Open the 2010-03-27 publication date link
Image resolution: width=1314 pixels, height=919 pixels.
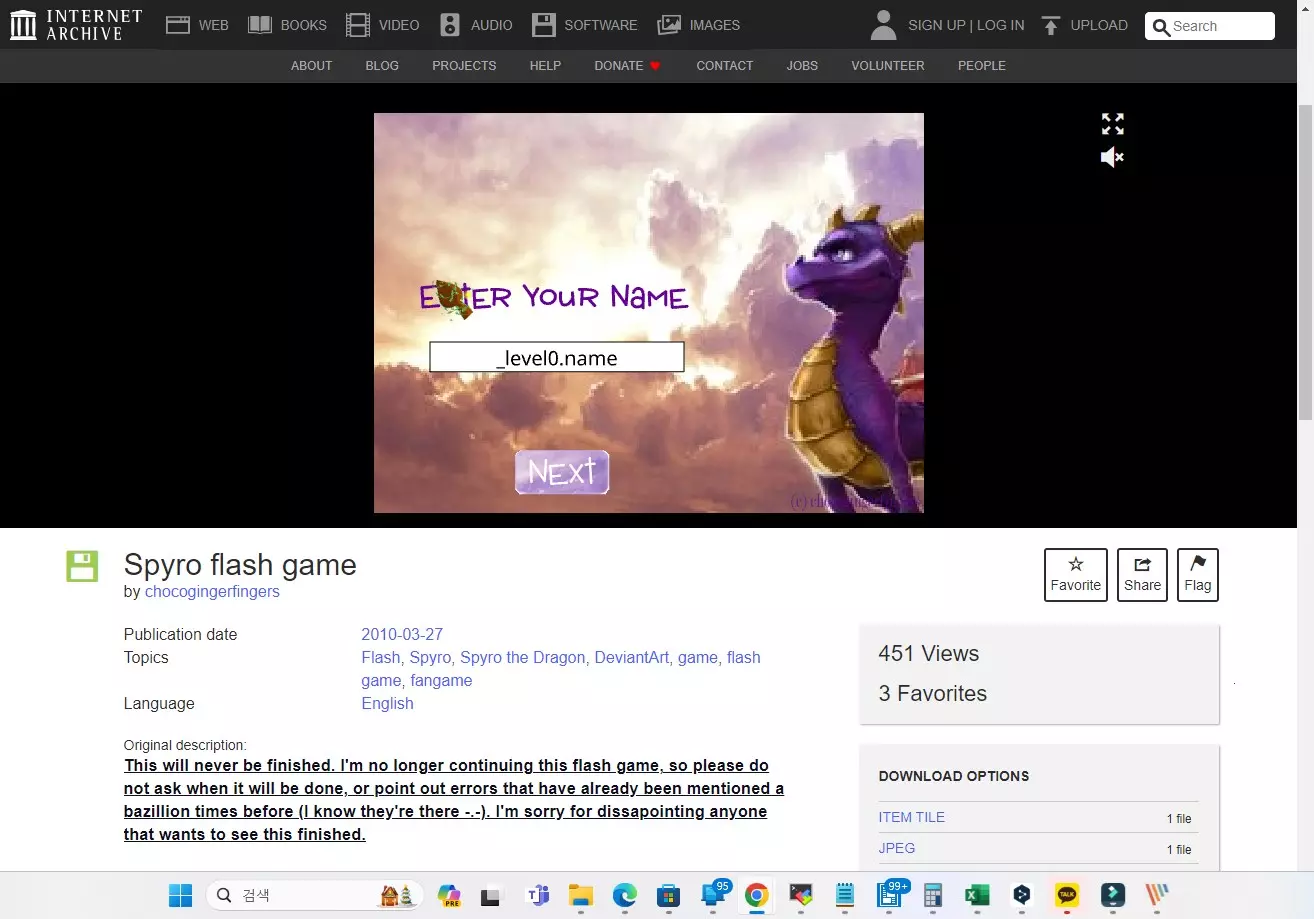(x=402, y=634)
